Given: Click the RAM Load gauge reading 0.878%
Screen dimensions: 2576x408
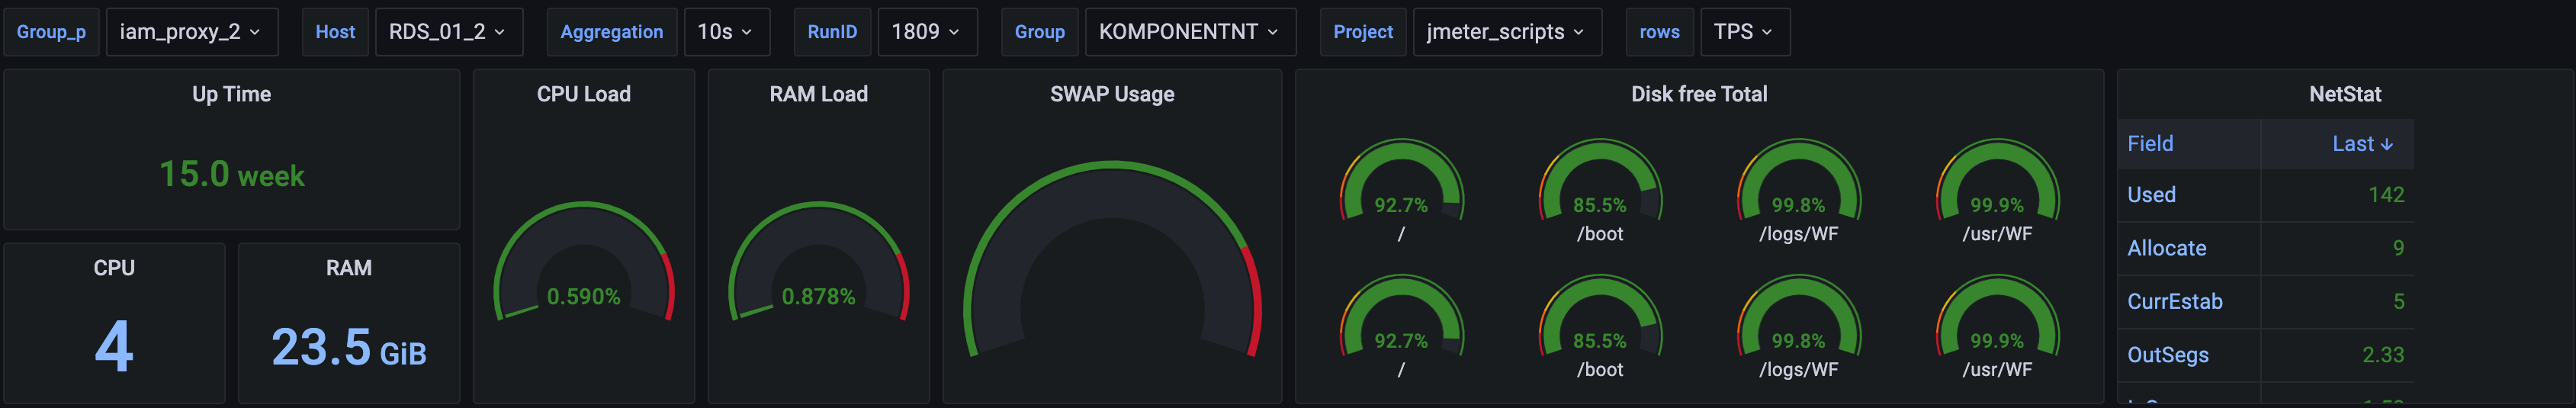Looking at the screenshot, I should click(819, 262).
